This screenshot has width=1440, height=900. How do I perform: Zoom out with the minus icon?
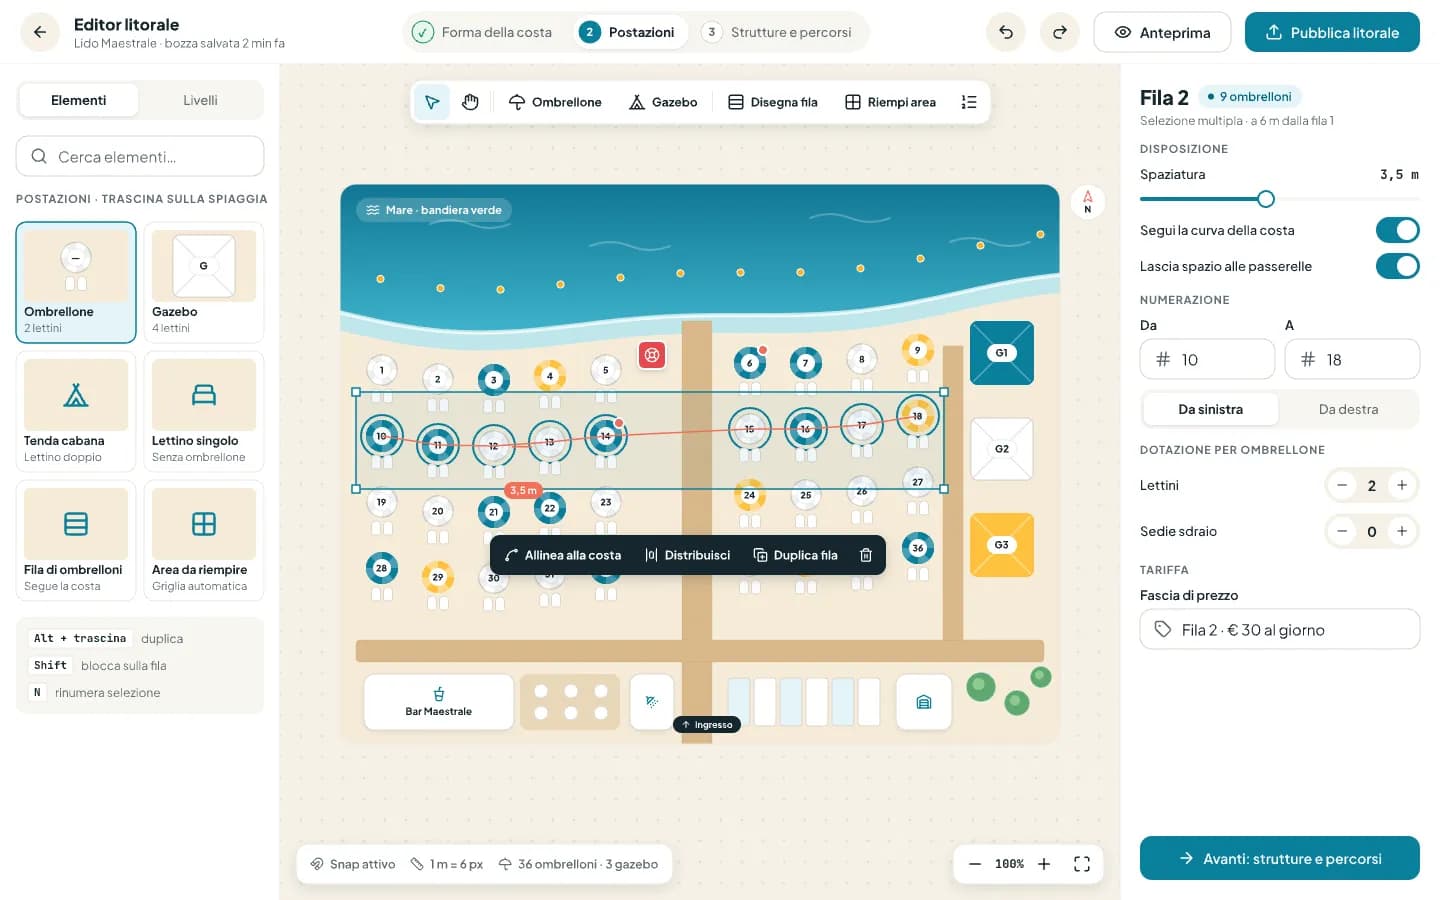coord(975,864)
